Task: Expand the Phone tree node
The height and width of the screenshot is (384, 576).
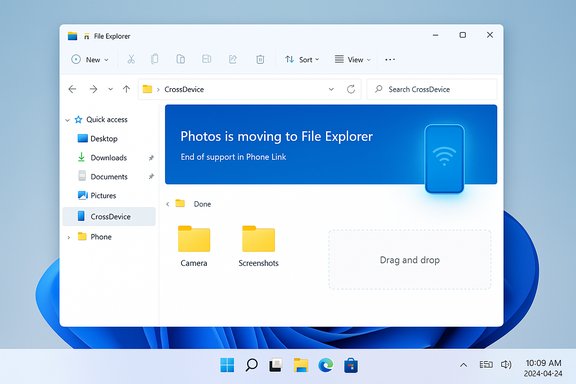Action: coord(69,237)
